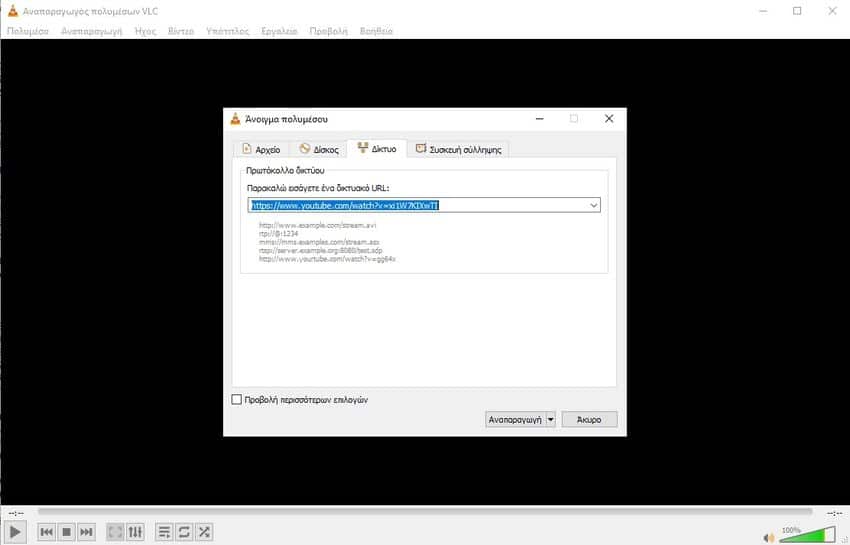Image resolution: width=850 pixels, height=545 pixels.
Task: Click example text rtp://@:1234
Action: (x=278, y=234)
